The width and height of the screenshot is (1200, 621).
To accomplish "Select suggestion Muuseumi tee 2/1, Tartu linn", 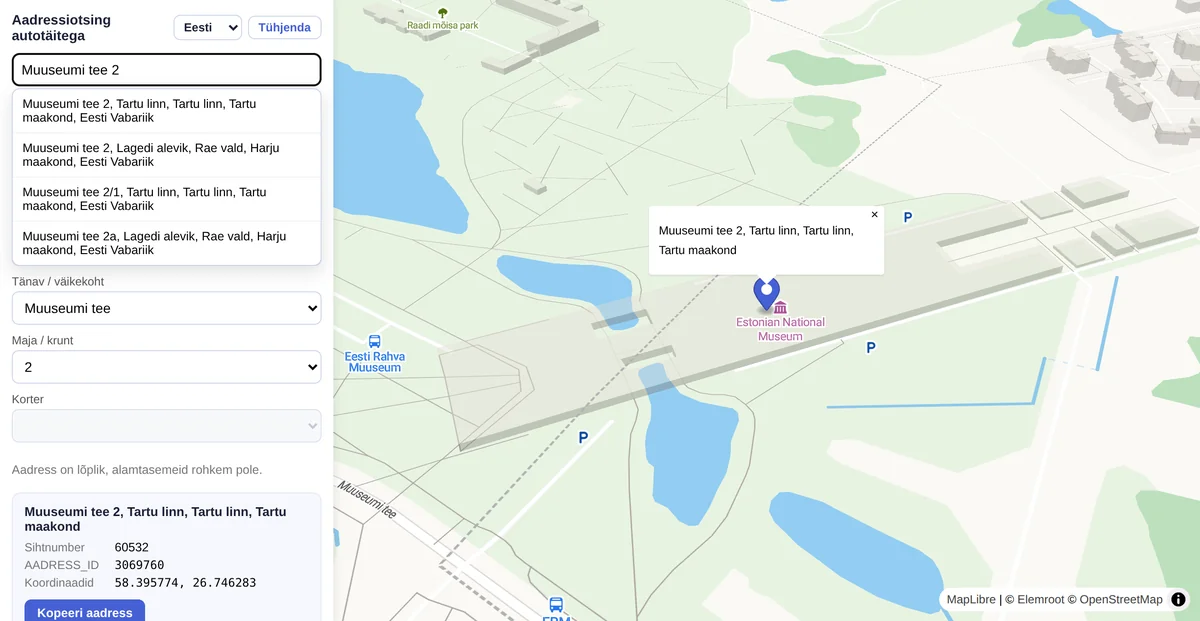I will 166,199.
